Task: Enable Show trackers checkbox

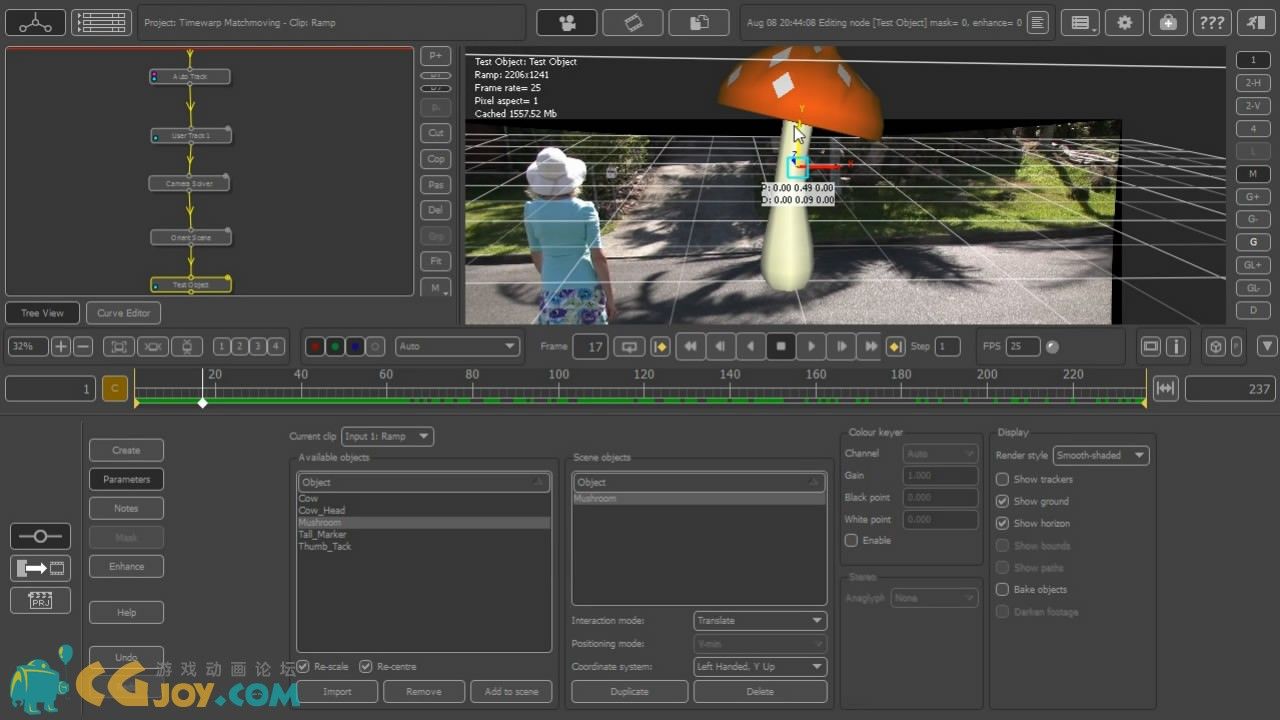Action: point(1002,479)
